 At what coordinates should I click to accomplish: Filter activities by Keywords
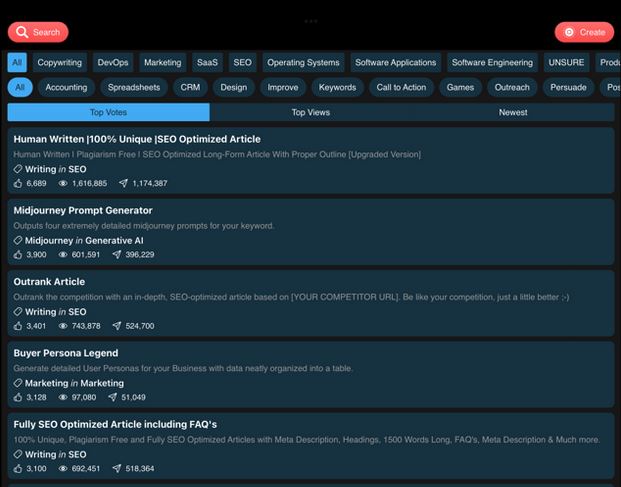pos(337,88)
